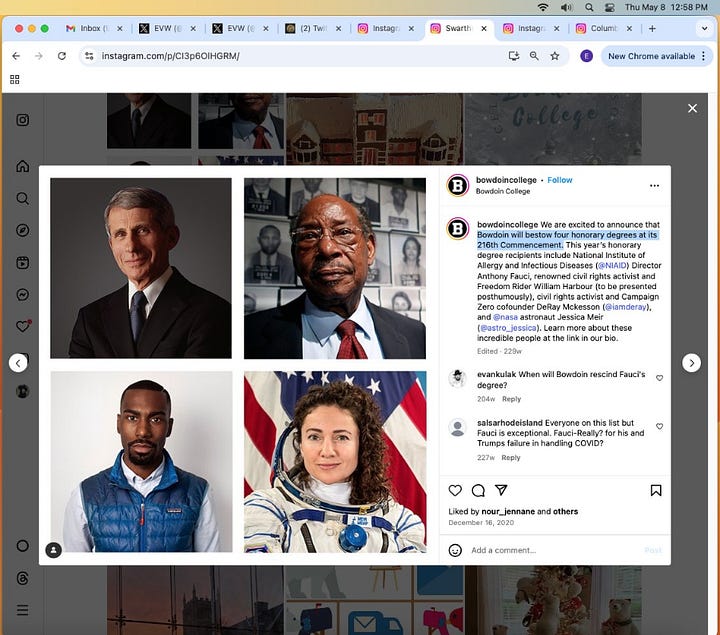Go to Instagram Home icon
720x635 pixels.
(22, 166)
